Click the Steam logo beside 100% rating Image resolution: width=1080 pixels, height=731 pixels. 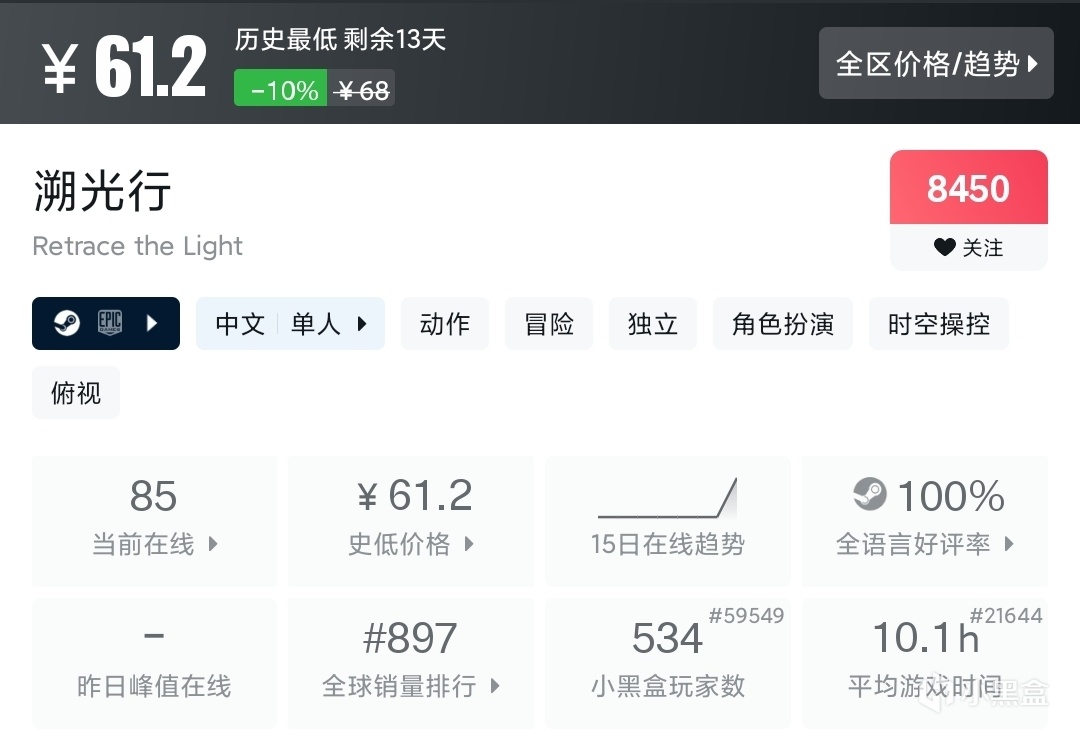point(870,494)
